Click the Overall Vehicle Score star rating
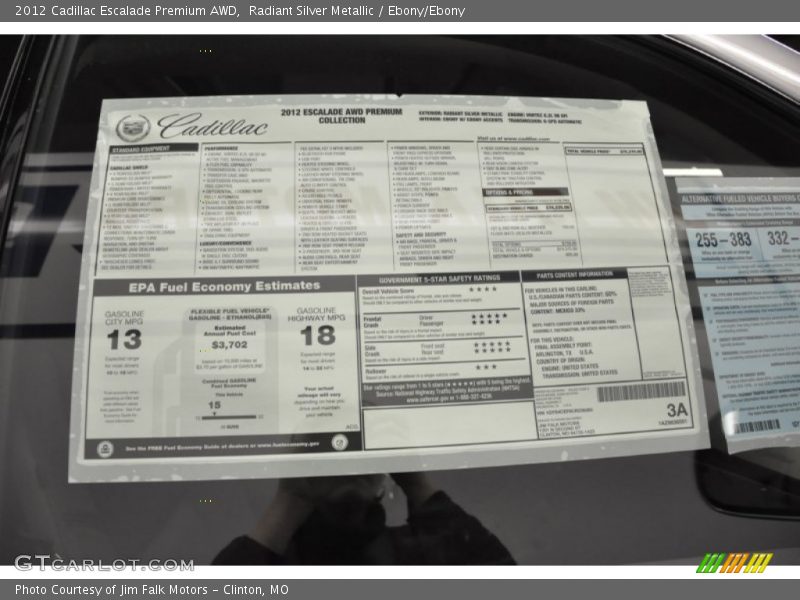800x600 pixels. point(483,290)
